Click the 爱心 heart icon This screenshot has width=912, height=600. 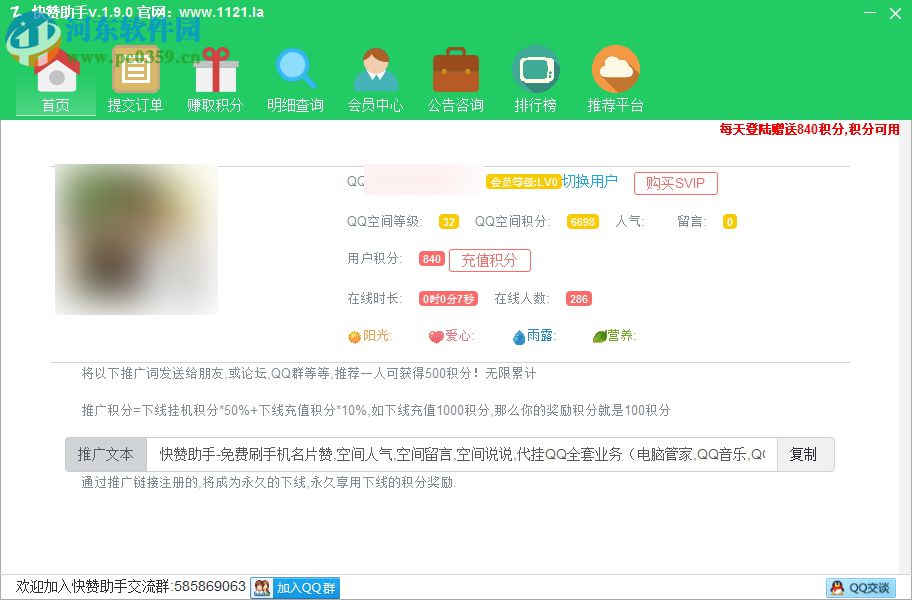coord(436,336)
